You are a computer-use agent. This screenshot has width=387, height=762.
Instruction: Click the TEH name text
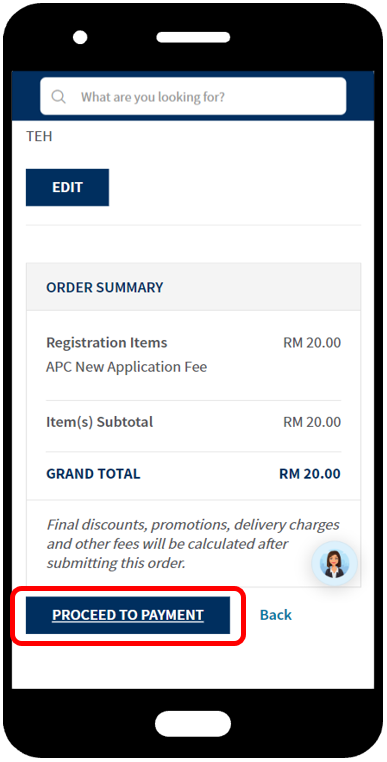point(39,137)
